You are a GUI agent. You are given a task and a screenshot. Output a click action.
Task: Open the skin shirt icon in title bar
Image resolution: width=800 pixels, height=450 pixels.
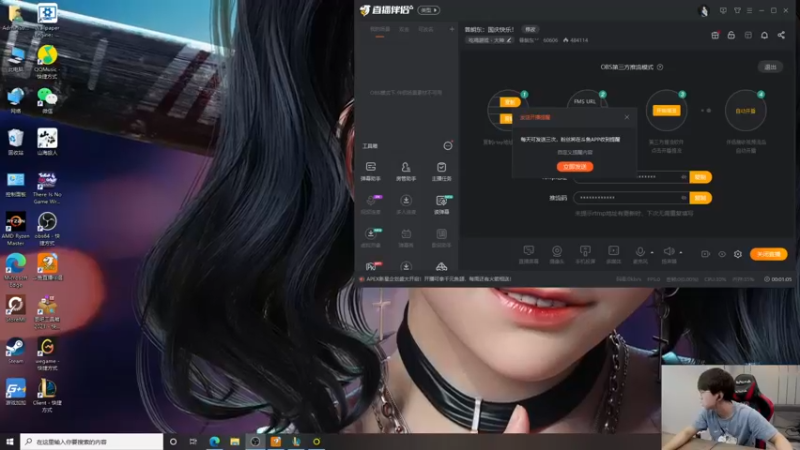tap(737, 10)
